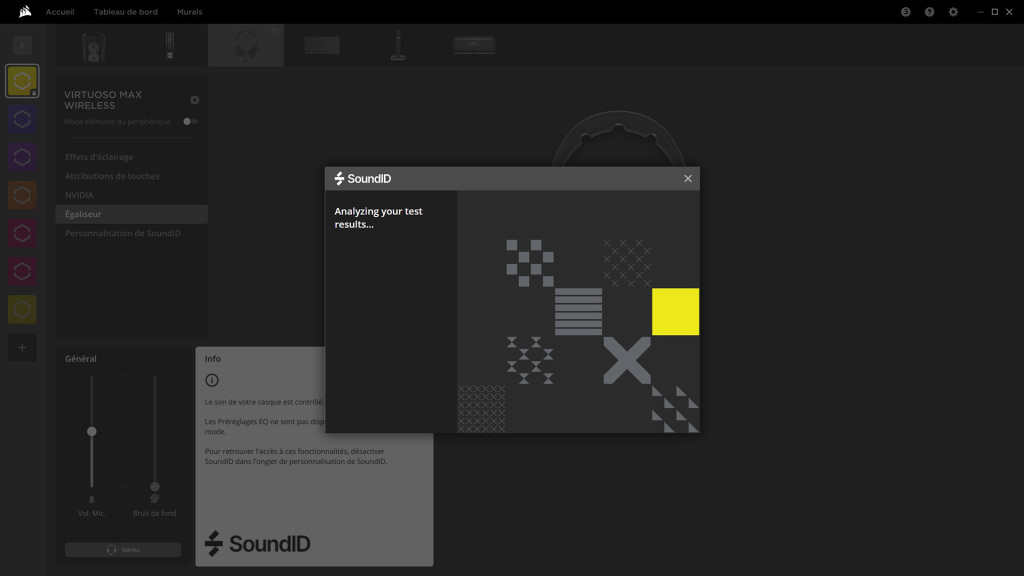Click the large SoundID logo in Info panel
Screen dimensions: 1024x576
257,543
